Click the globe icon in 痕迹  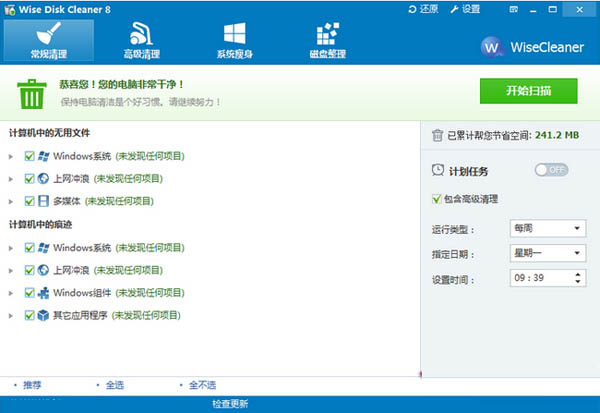pos(43,270)
